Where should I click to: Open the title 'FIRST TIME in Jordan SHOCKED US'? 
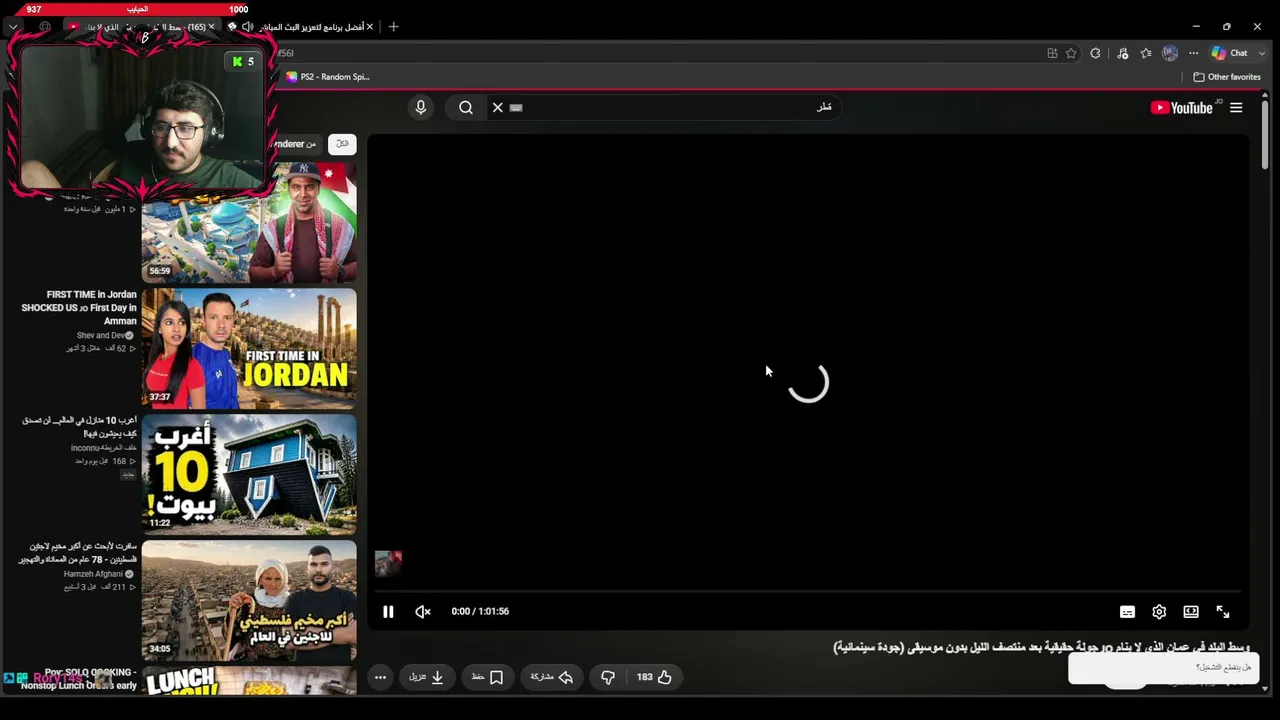click(79, 308)
